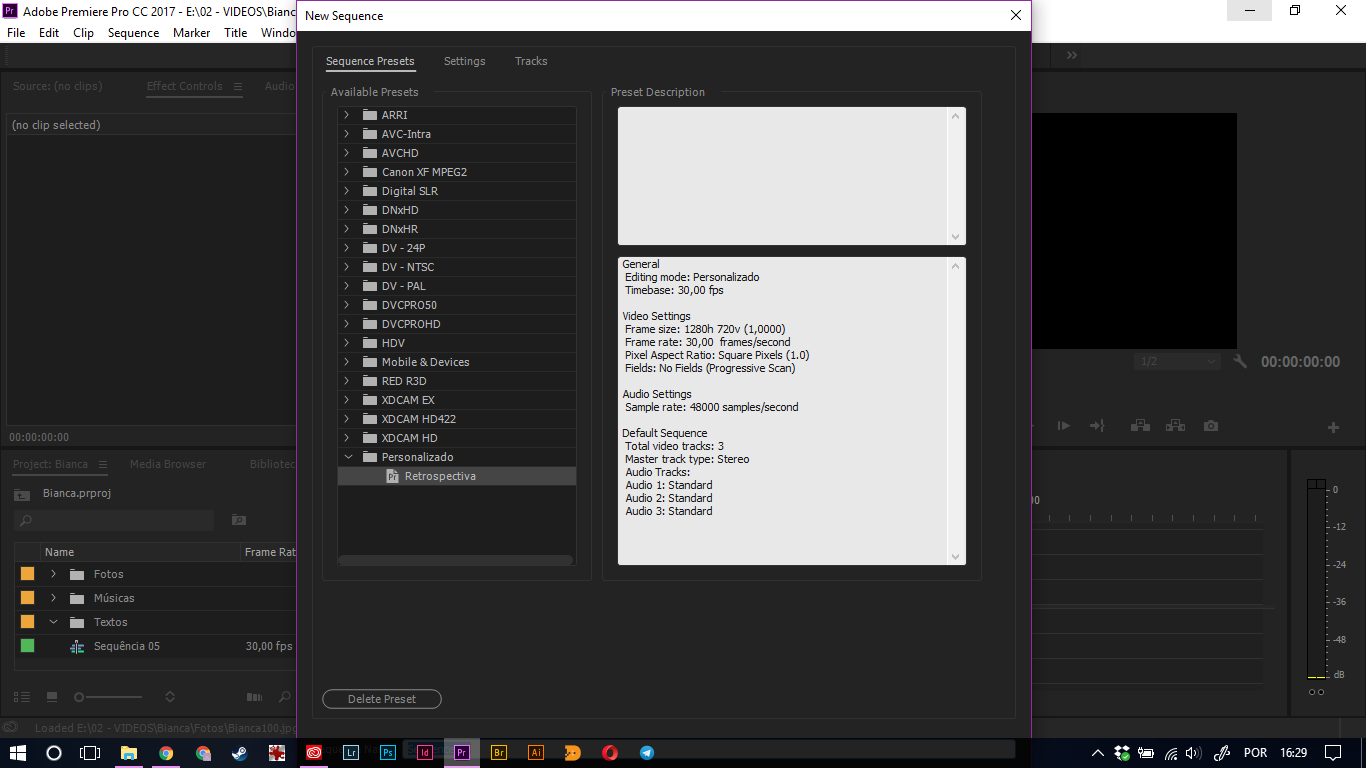1366x768 pixels.
Task: Click Automate to Sequence icon in Project panel
Action: pos(255,697)
